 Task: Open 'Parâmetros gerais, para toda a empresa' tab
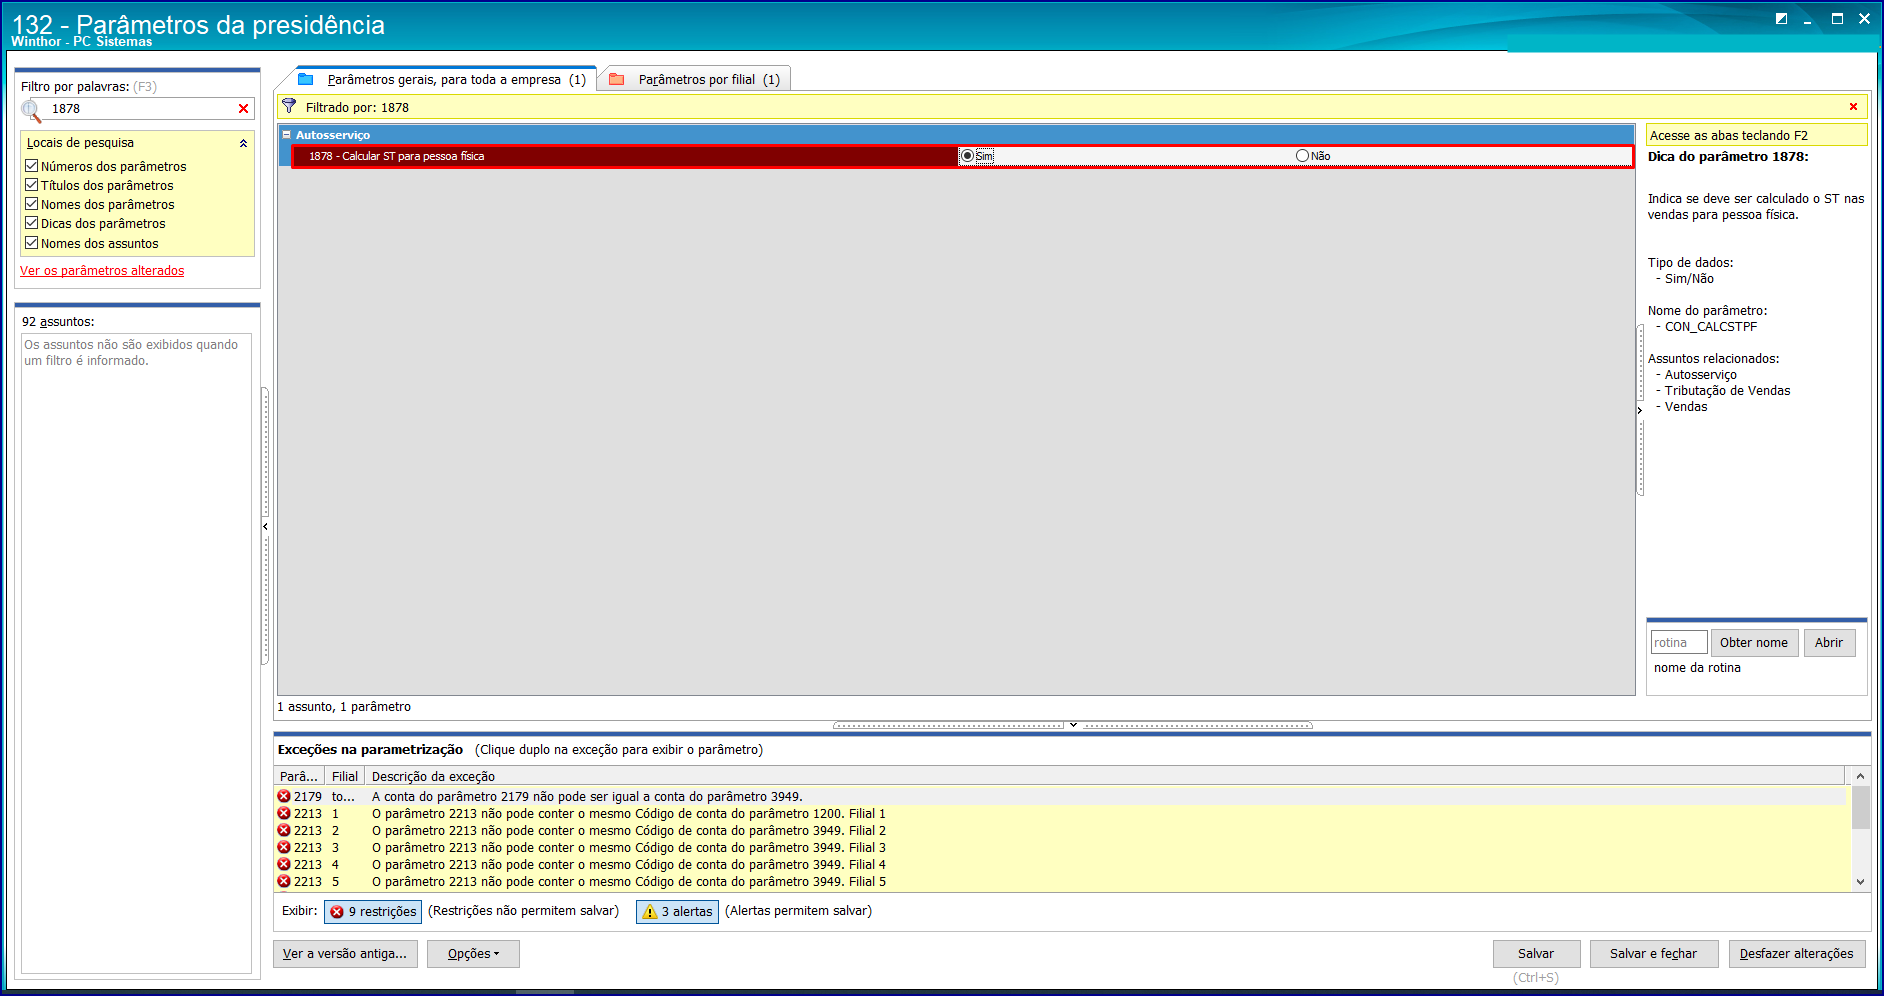446,79
